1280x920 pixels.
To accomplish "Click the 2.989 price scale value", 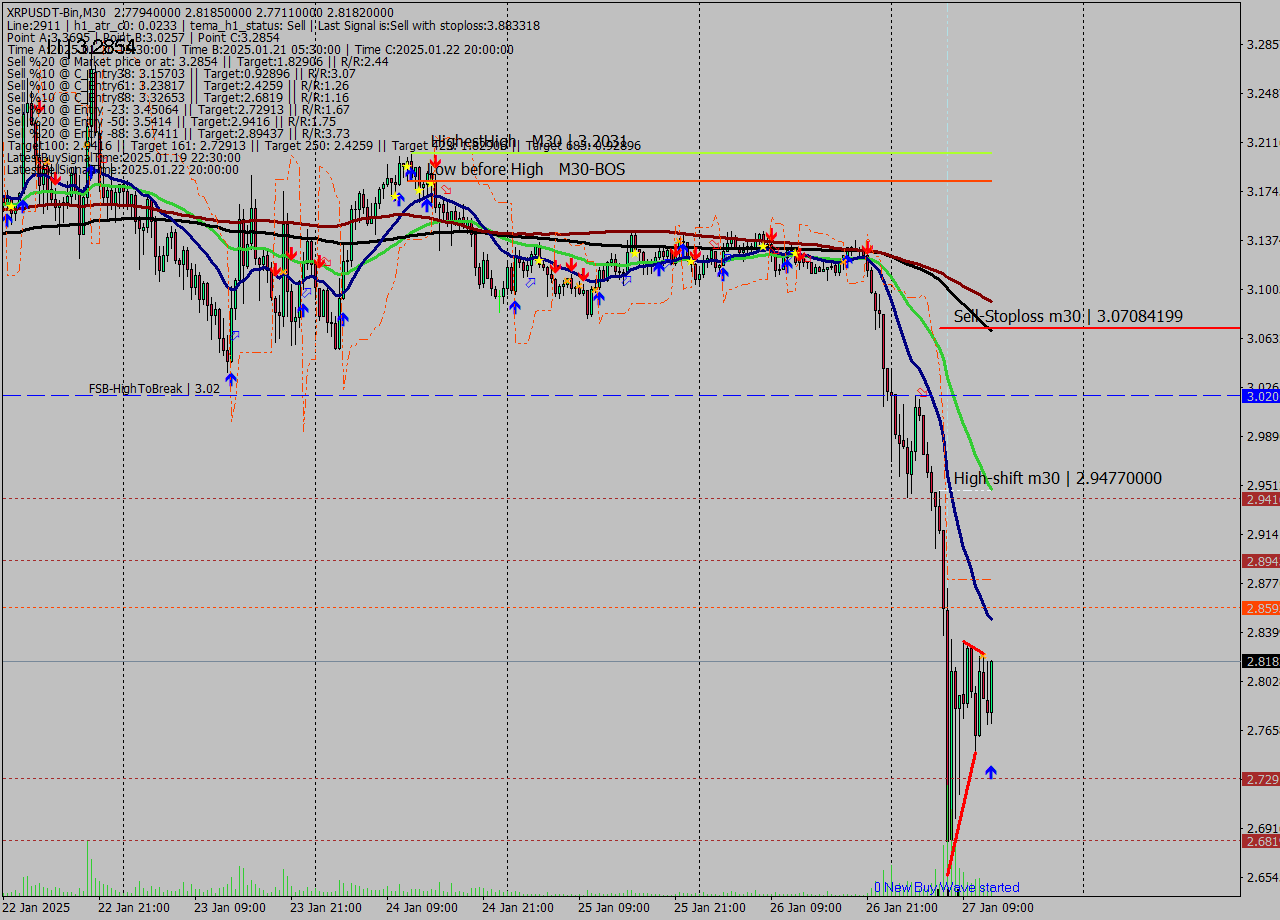I will coord(1263,436).
